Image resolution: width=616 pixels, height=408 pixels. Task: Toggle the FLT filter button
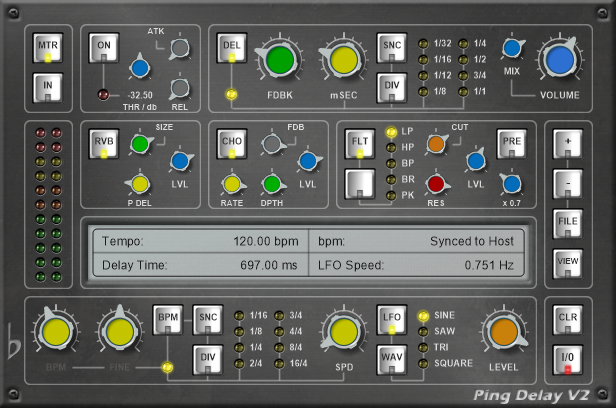coord(359,142)
